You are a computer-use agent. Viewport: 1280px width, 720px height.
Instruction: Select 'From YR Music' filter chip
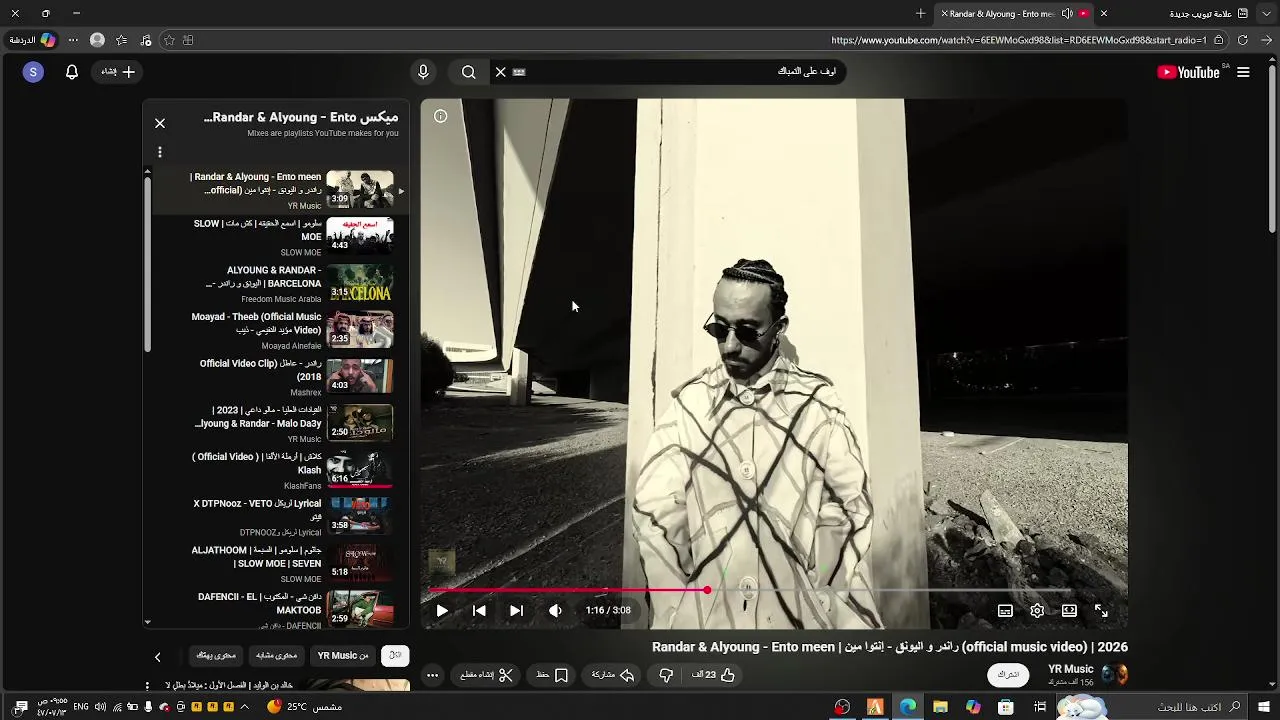(x=343, y=656)
